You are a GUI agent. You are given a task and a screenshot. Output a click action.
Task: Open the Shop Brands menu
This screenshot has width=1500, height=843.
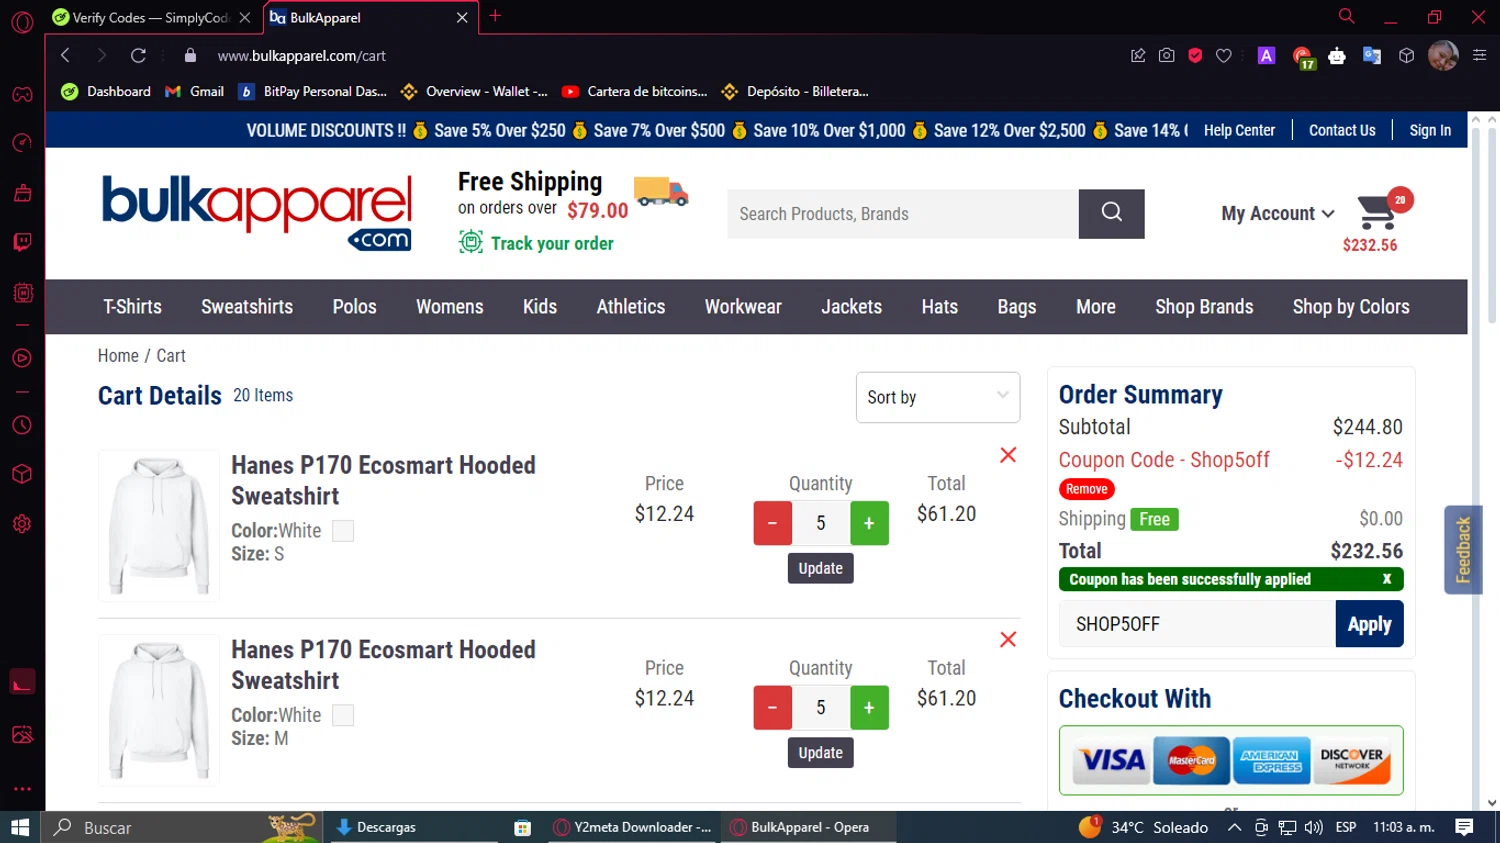click(1204, 307)
